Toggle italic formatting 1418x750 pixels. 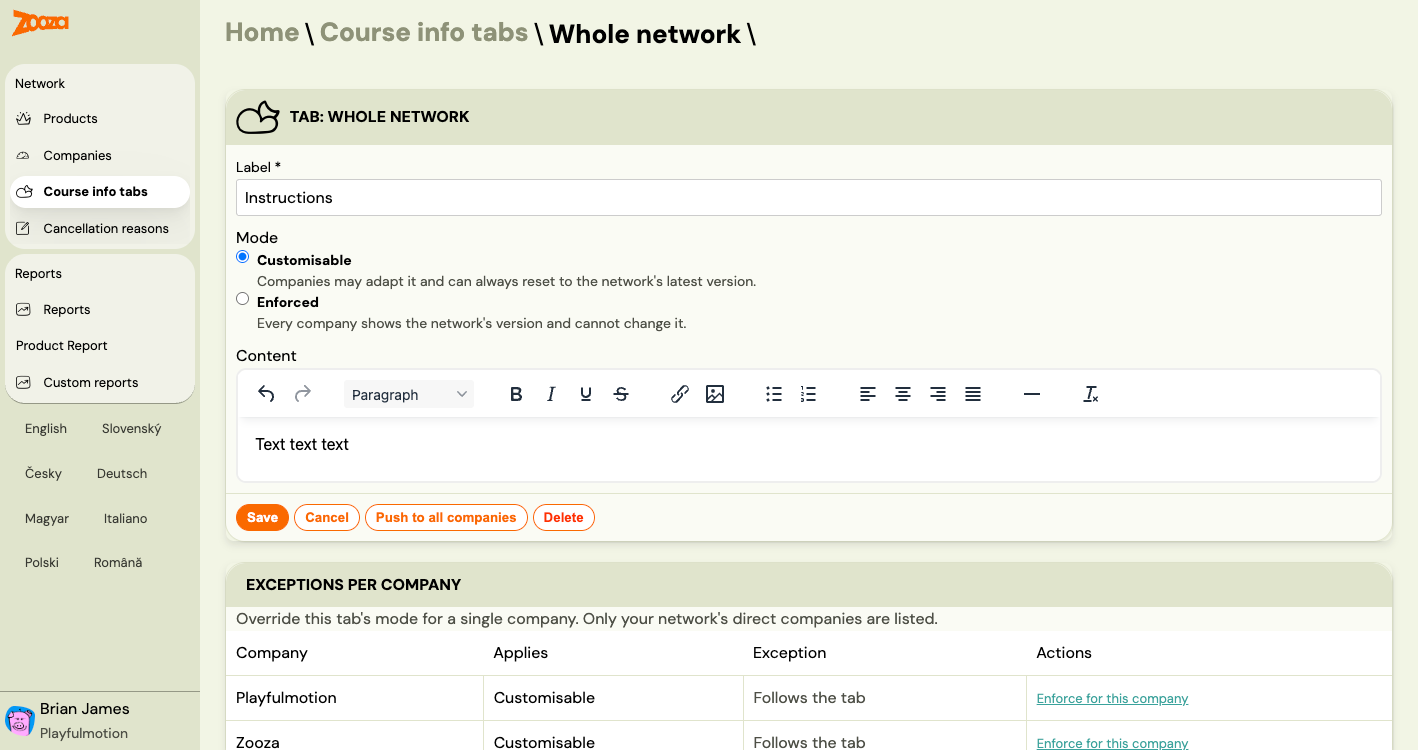tap(551, 394)
